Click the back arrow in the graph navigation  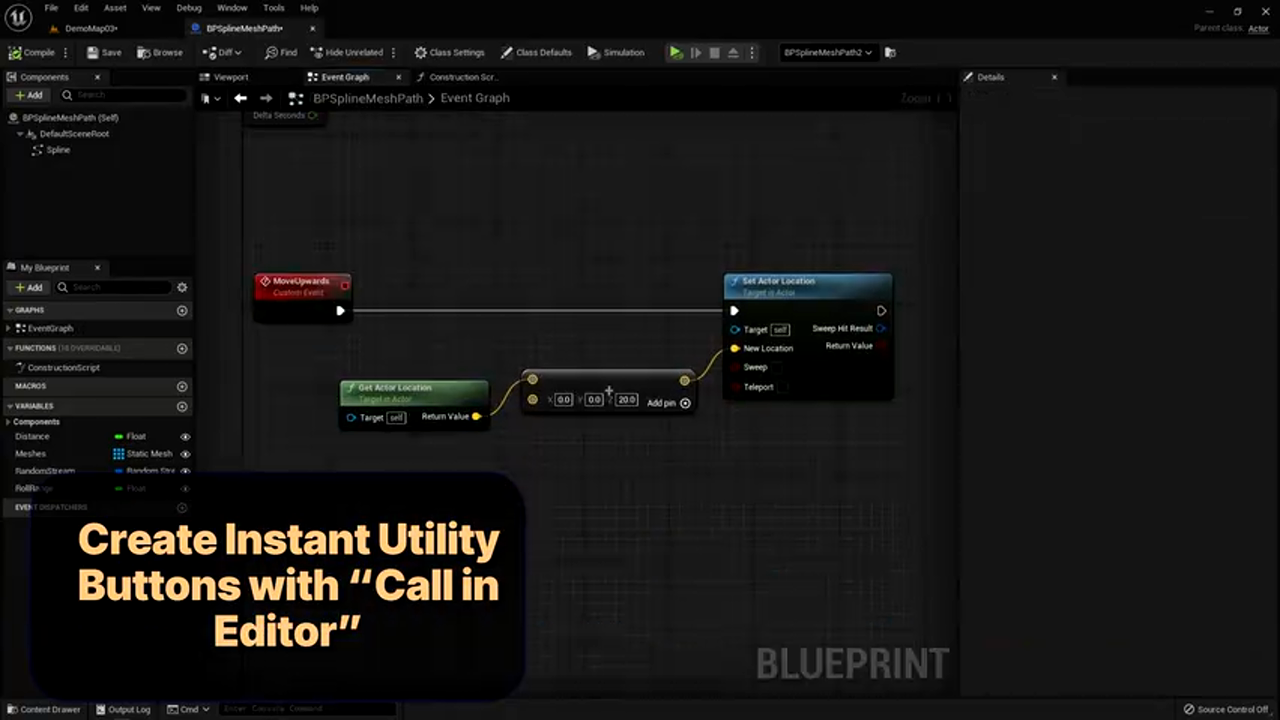240,98
